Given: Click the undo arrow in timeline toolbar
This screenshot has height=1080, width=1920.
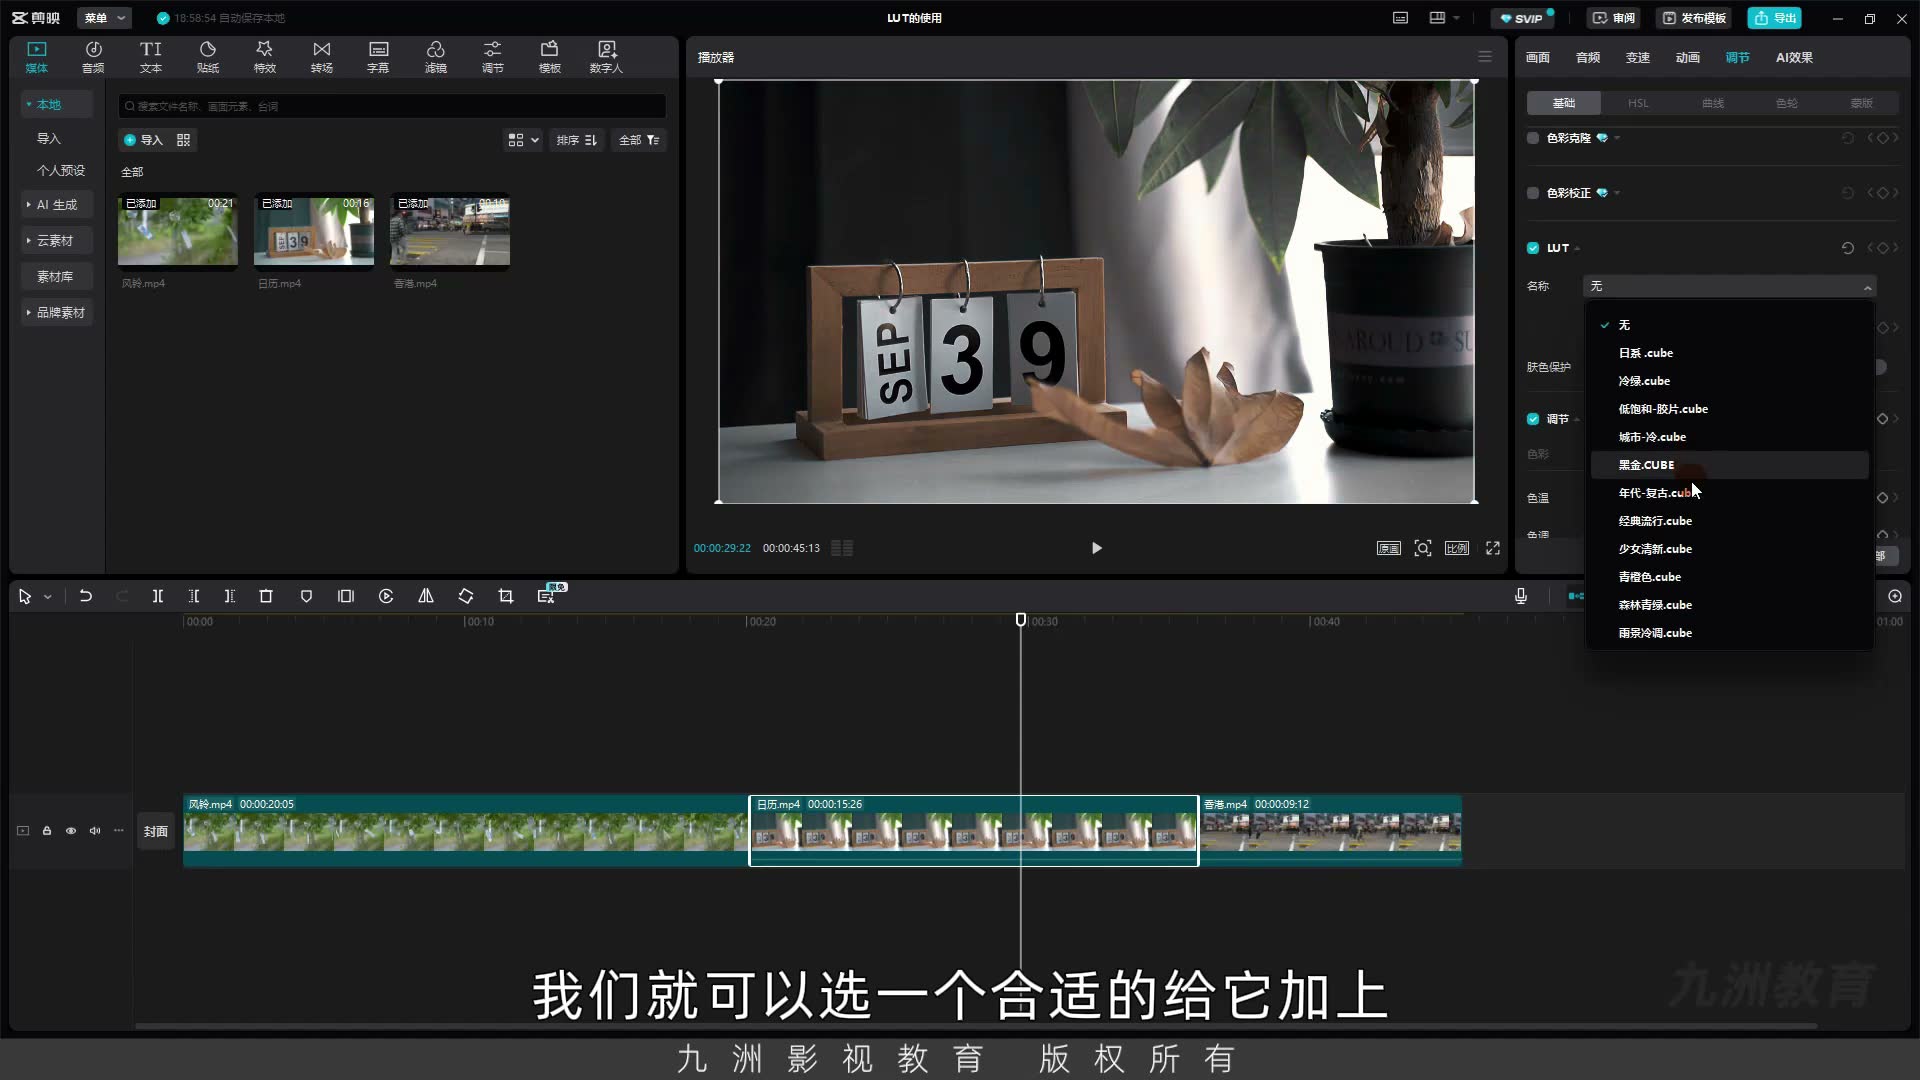Looking at the screenshot, I should pyautogui.click(x=86, y=596).
